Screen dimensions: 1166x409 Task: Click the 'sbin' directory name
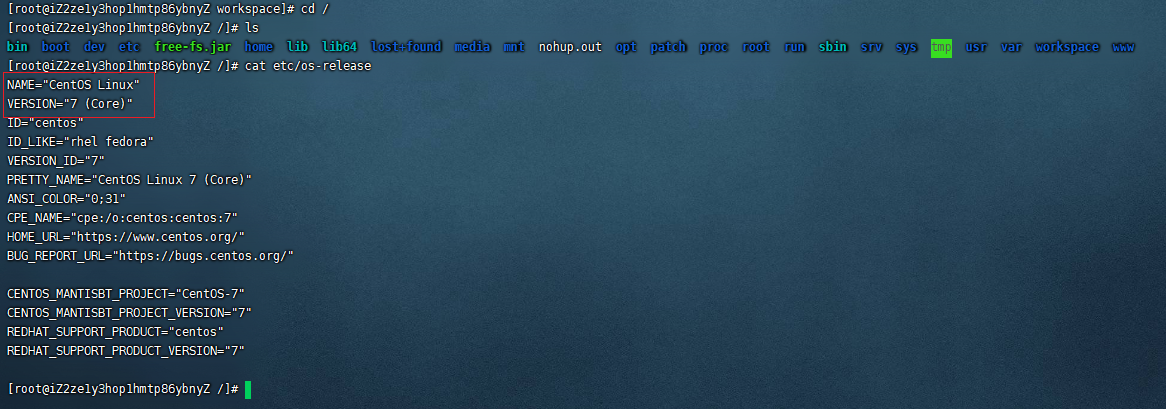(x=833, y=47)
